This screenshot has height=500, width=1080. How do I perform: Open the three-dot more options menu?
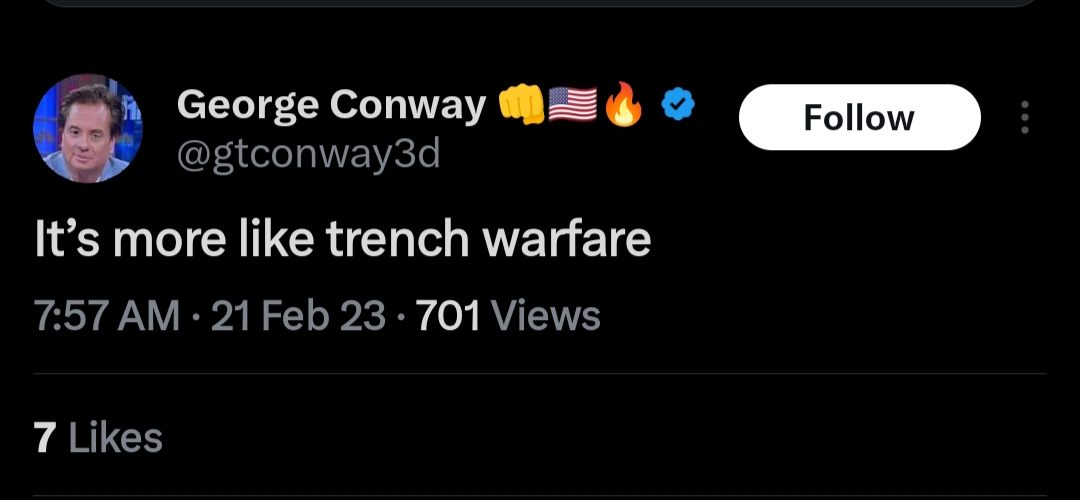point(1023,117)
